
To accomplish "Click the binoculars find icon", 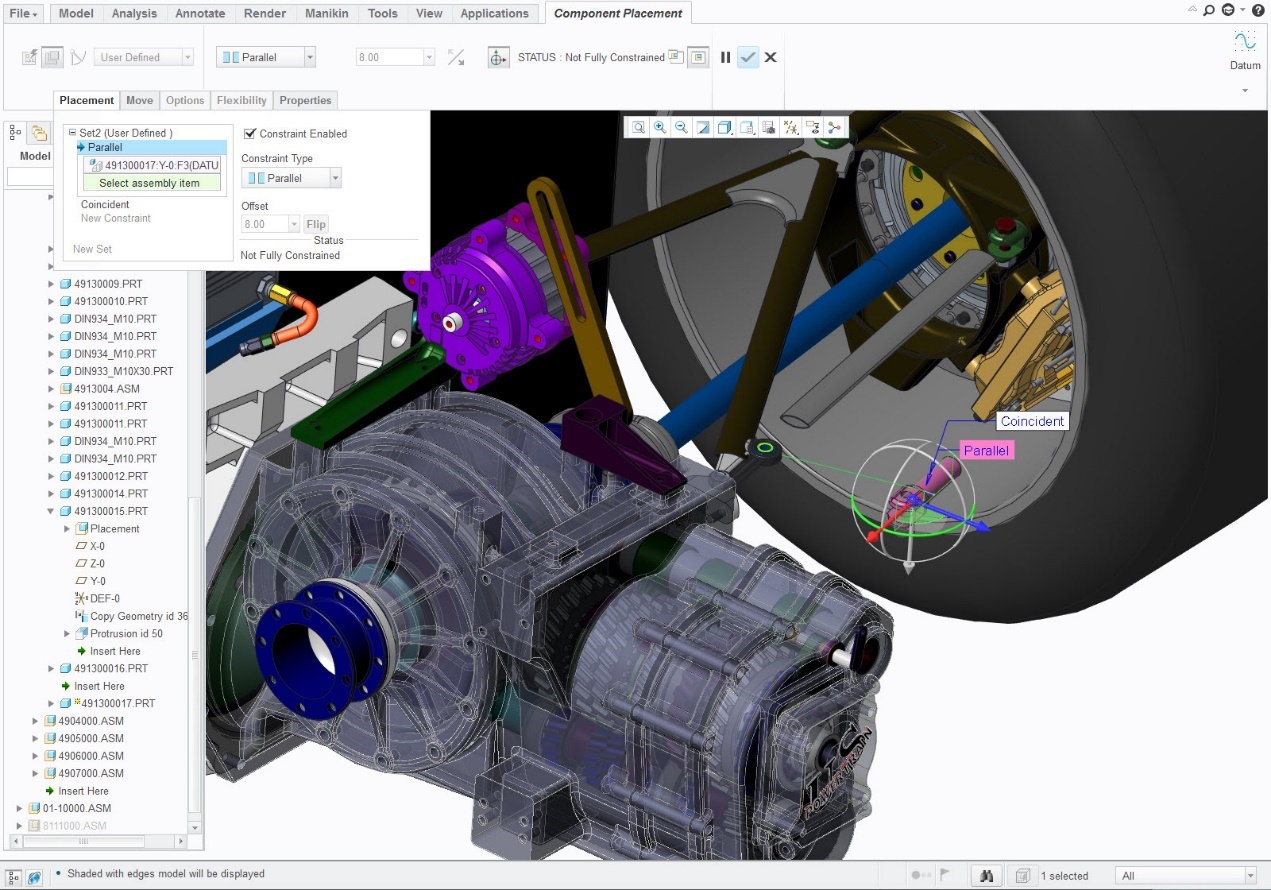I will (986, 875).
